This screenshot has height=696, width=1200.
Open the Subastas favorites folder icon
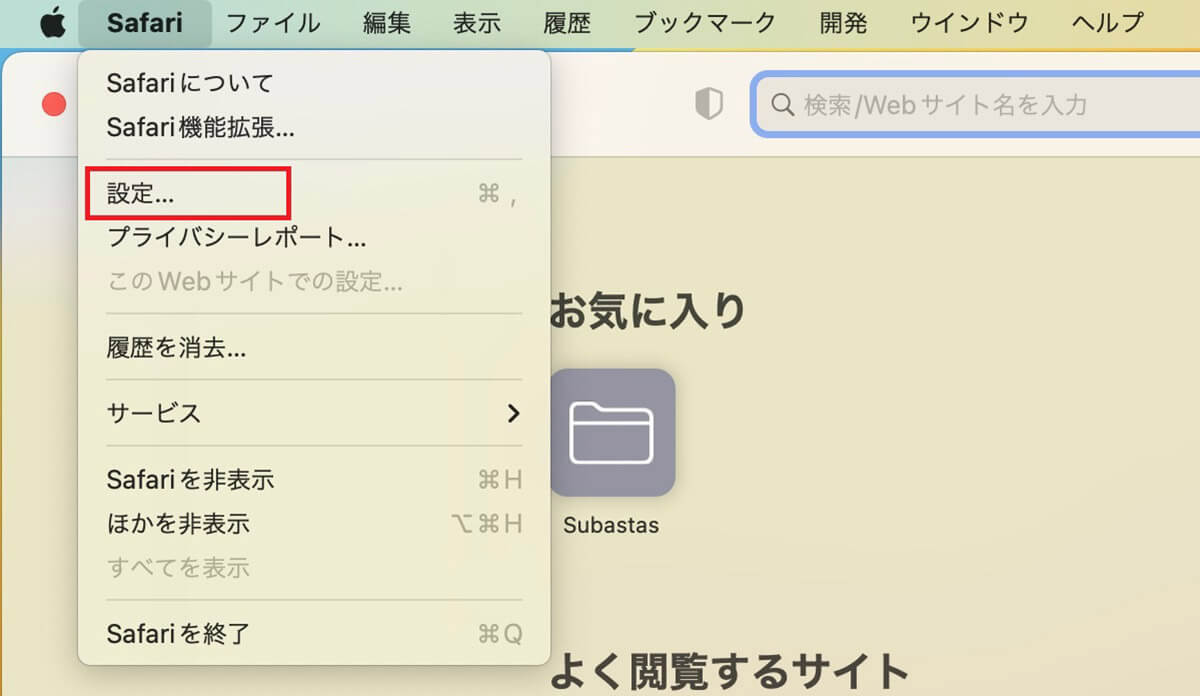[612, 432]
